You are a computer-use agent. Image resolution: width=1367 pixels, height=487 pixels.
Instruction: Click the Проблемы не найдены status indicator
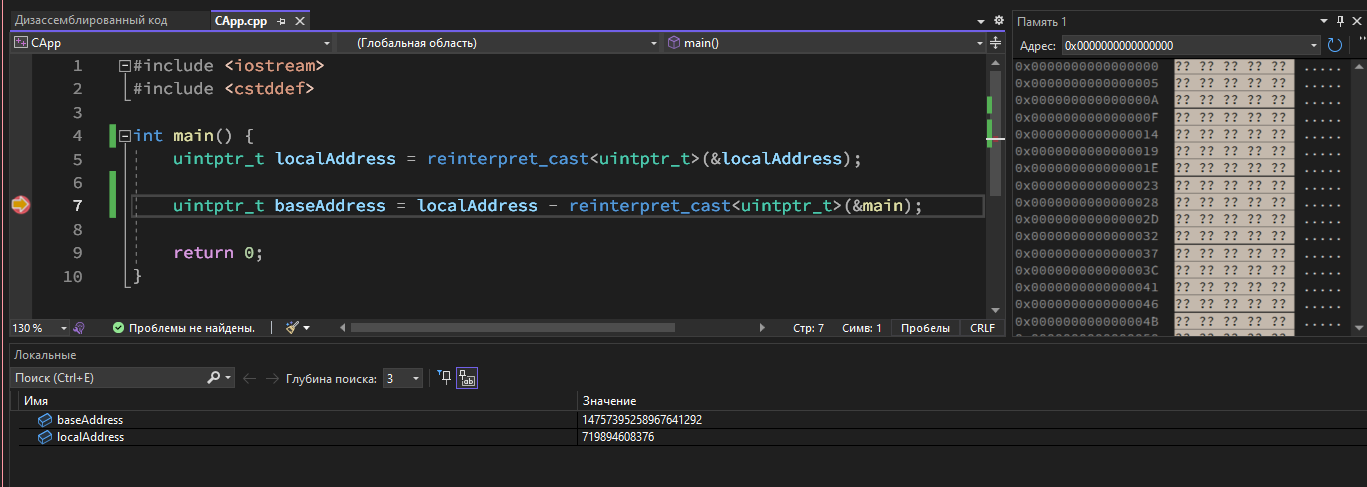click(x=184, y=328)
